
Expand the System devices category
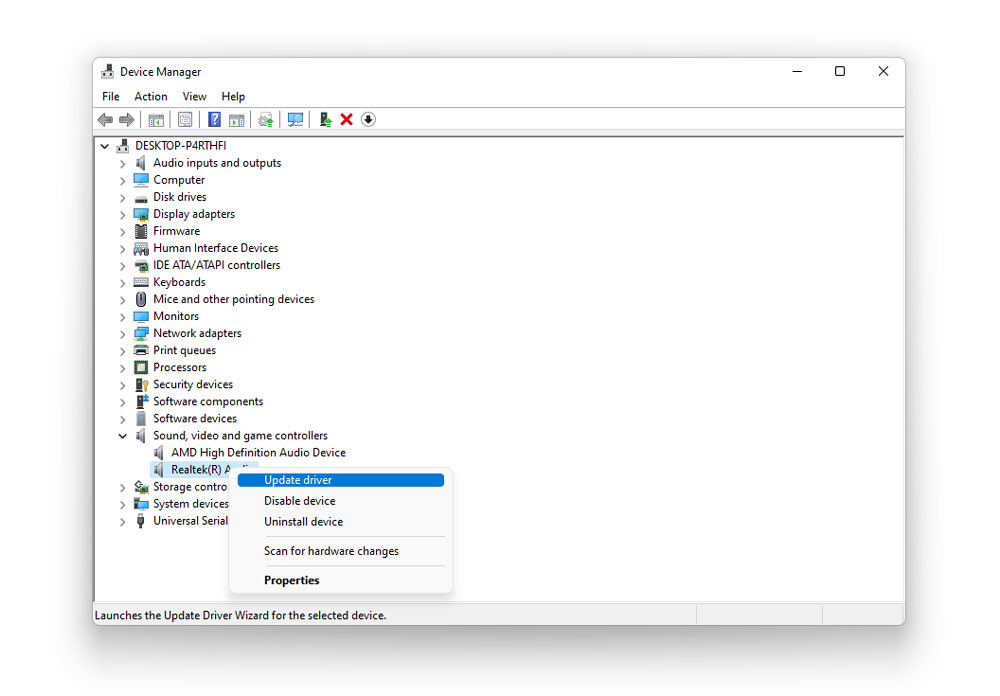click(x=122, y=504)
